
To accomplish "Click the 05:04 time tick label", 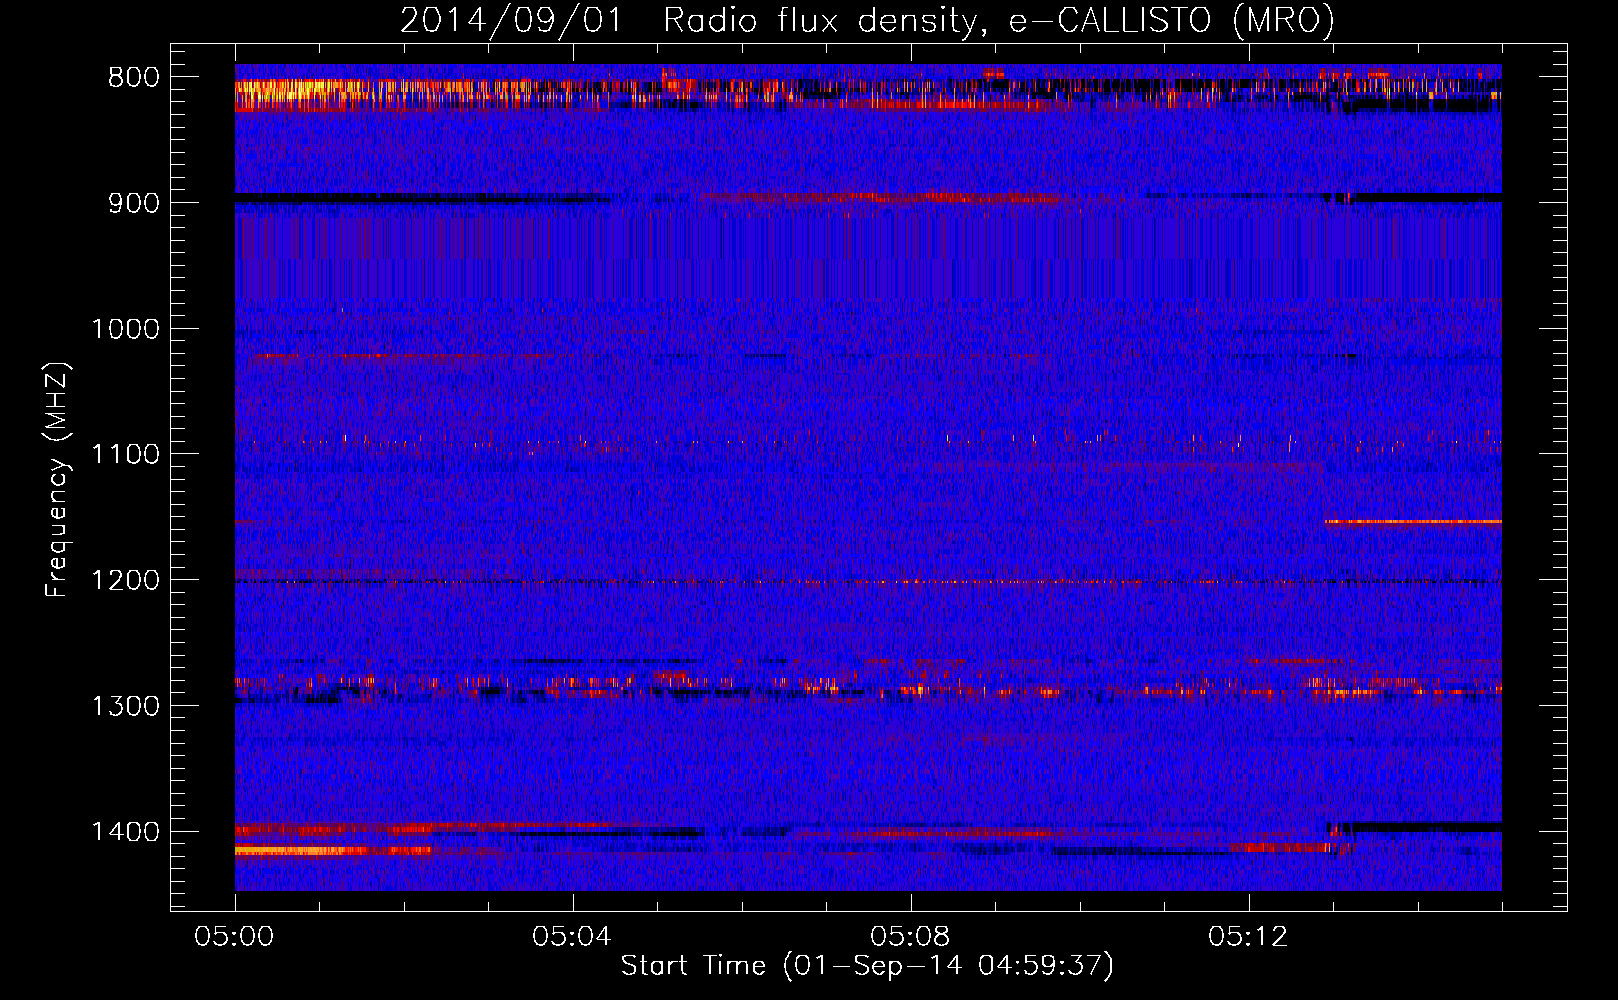I will [x=572, y=937].
